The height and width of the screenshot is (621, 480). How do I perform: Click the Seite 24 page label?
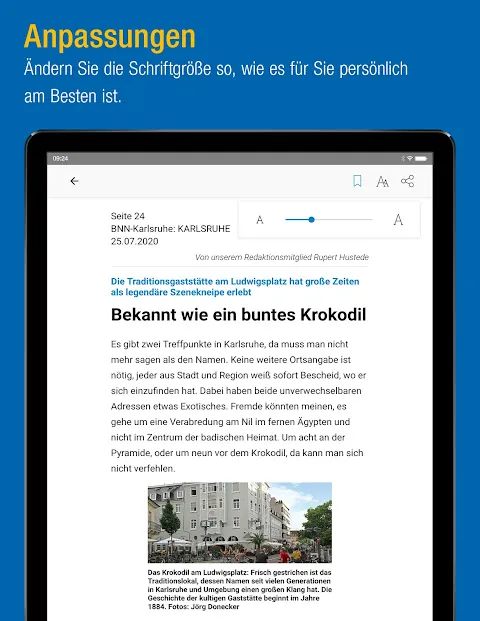[128, 216]
